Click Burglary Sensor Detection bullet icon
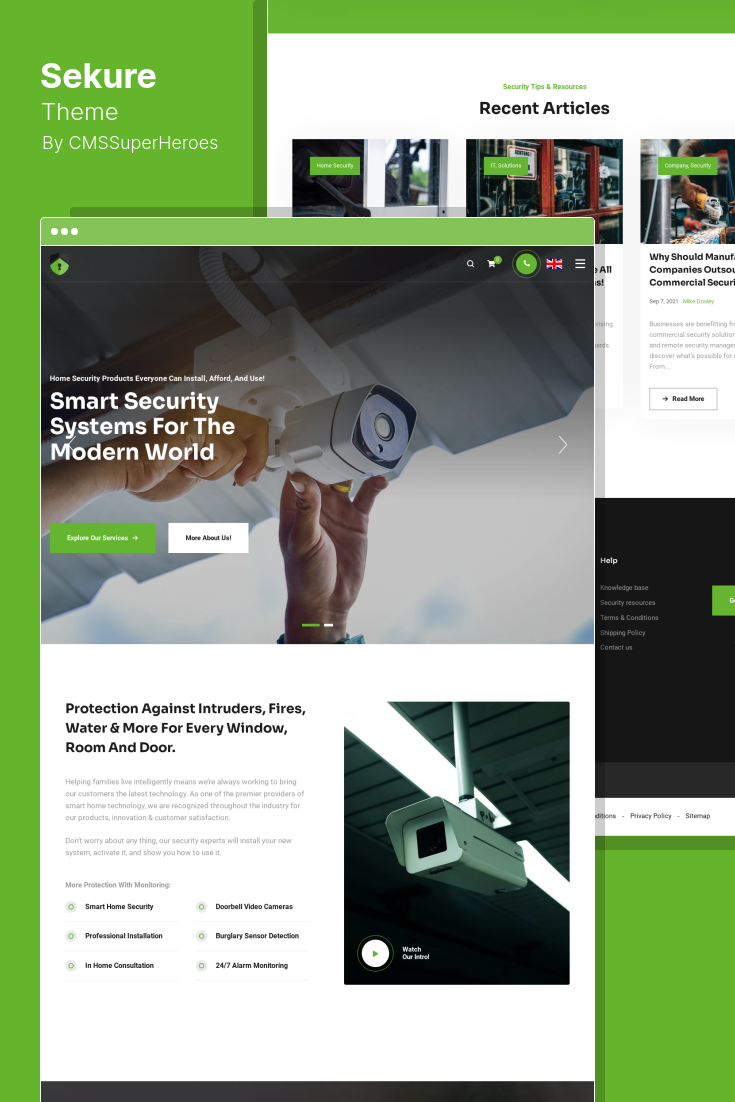Screen dimensions: 735x1102 pos(202,936)
